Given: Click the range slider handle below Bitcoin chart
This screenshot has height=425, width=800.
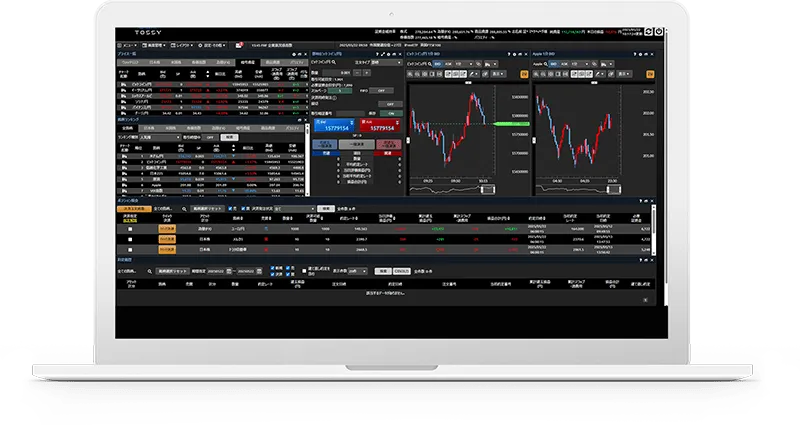Looking at the screenshot, I should (x=490, y=187).
